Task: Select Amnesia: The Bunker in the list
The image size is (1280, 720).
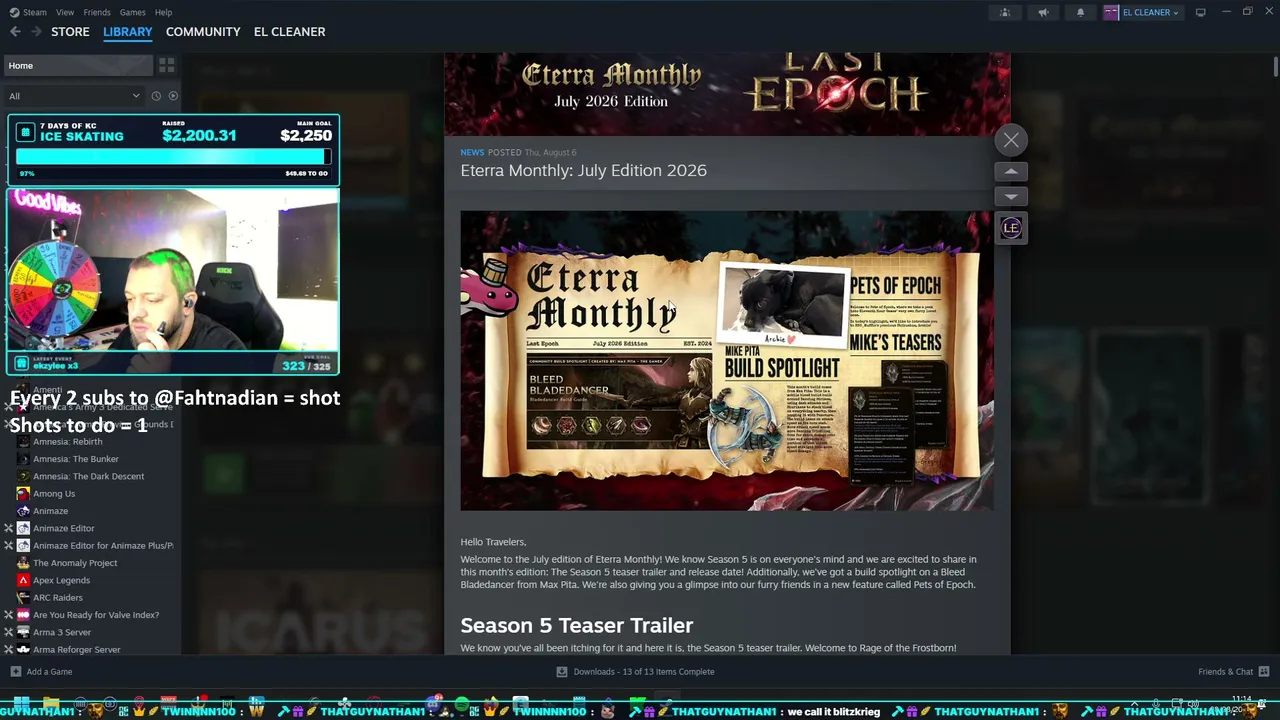Action: pos(76,459)
